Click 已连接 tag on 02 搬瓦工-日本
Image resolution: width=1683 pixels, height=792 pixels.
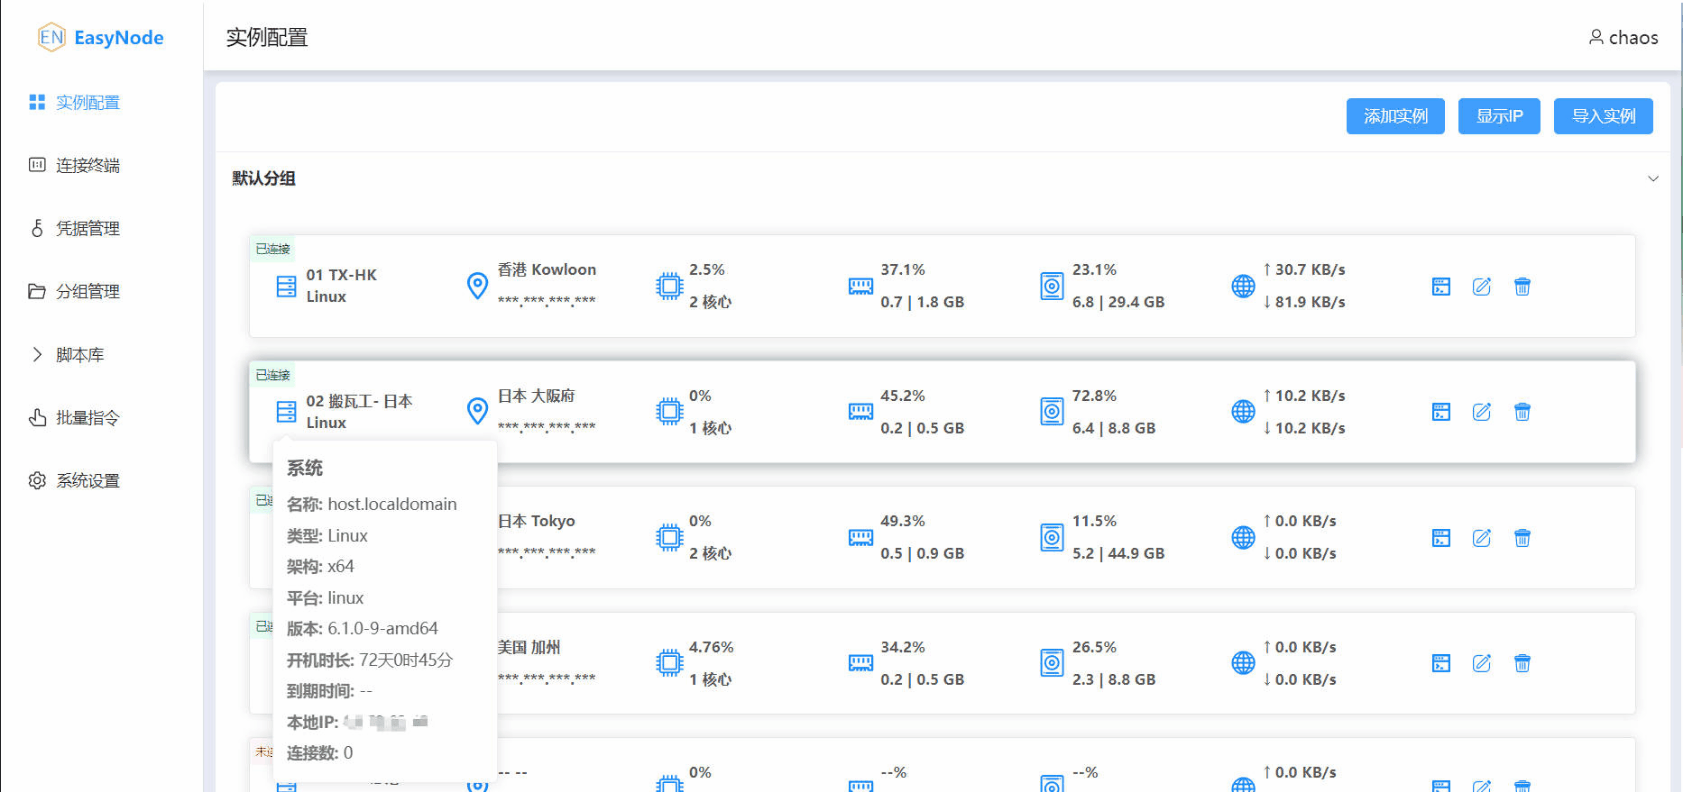point(272,375)
